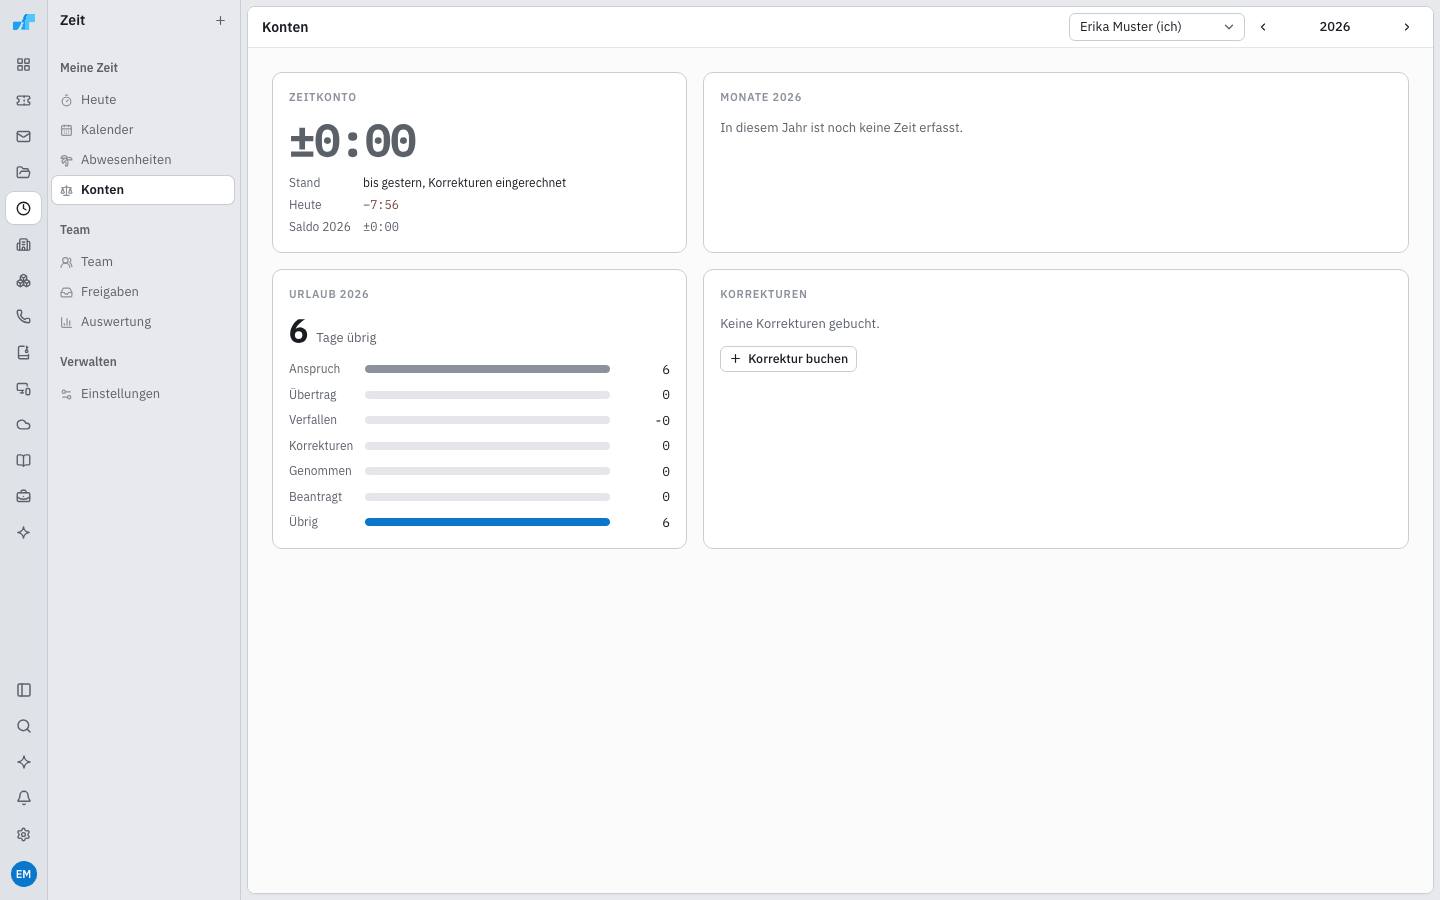Open the Team item with people icon
Image resolution: width=1440 pixels, height=900 pixels.
click(143, 262)
